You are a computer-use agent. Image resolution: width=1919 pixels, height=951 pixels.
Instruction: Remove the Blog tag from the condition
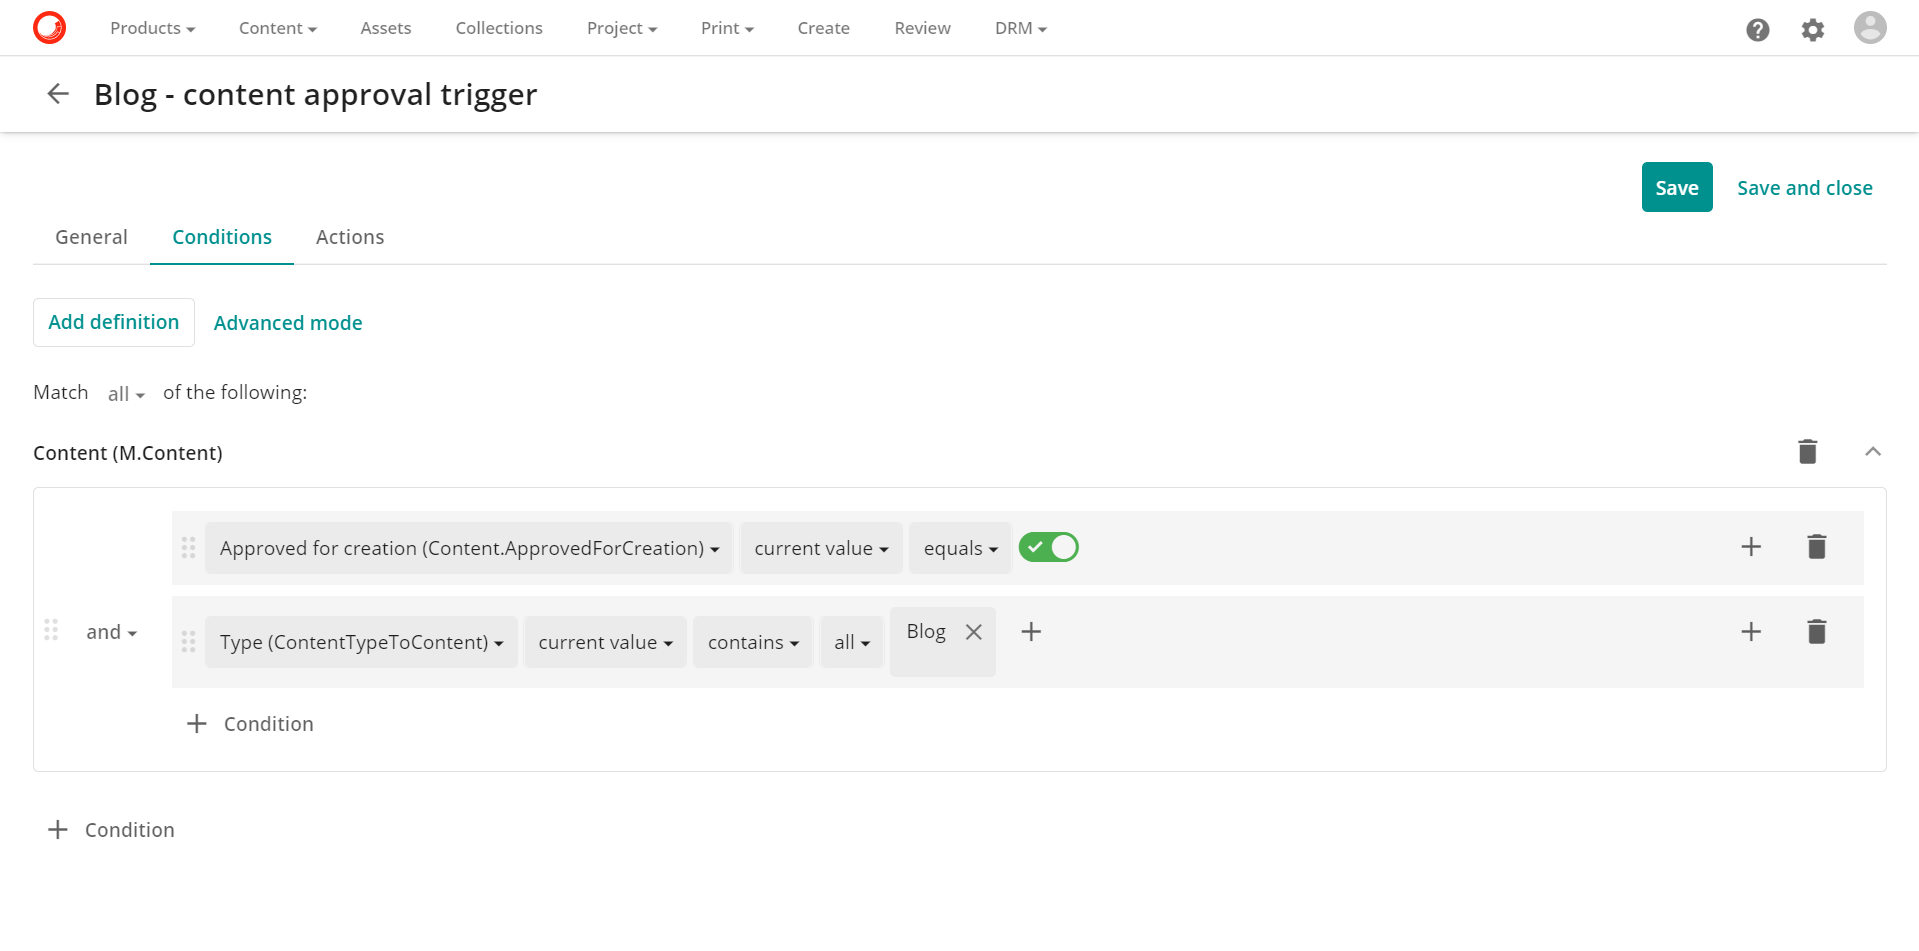tap(974, 631)
